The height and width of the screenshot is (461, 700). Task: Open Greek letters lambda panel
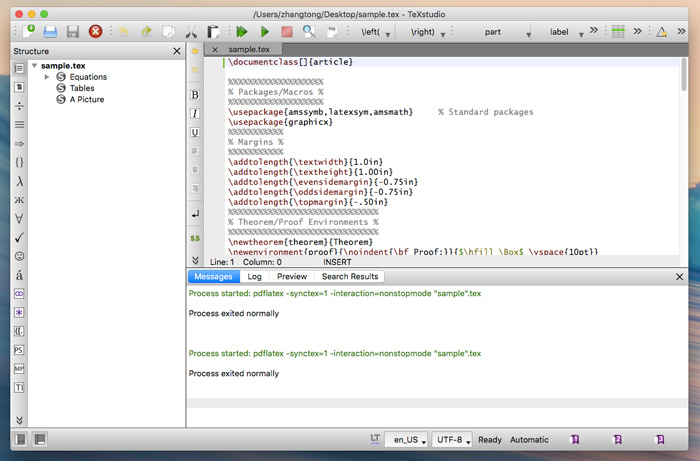[19, 181]
